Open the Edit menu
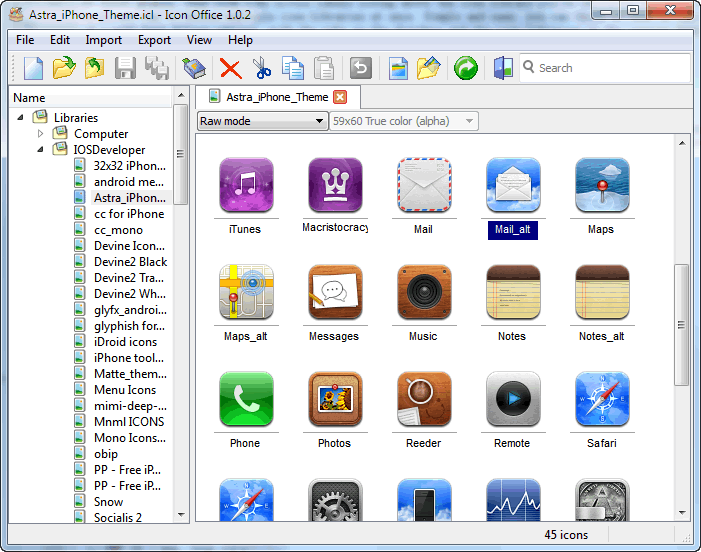Screen dimensions: 701x552 (60, 40)
